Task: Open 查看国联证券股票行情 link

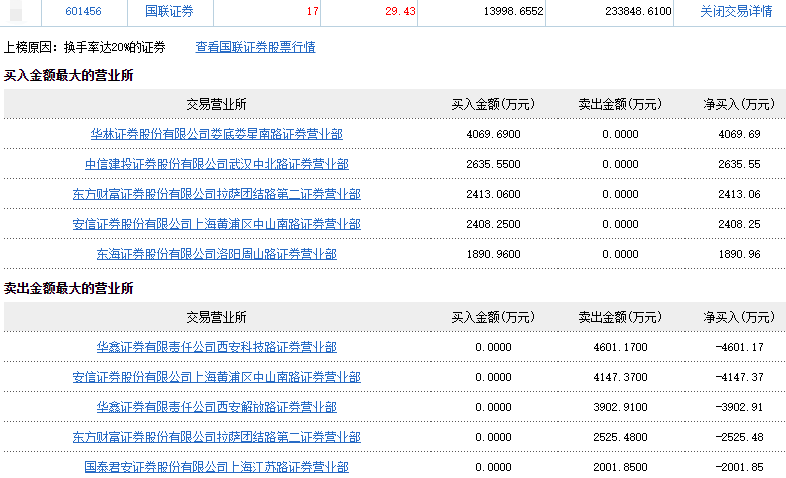Action: 255,47
